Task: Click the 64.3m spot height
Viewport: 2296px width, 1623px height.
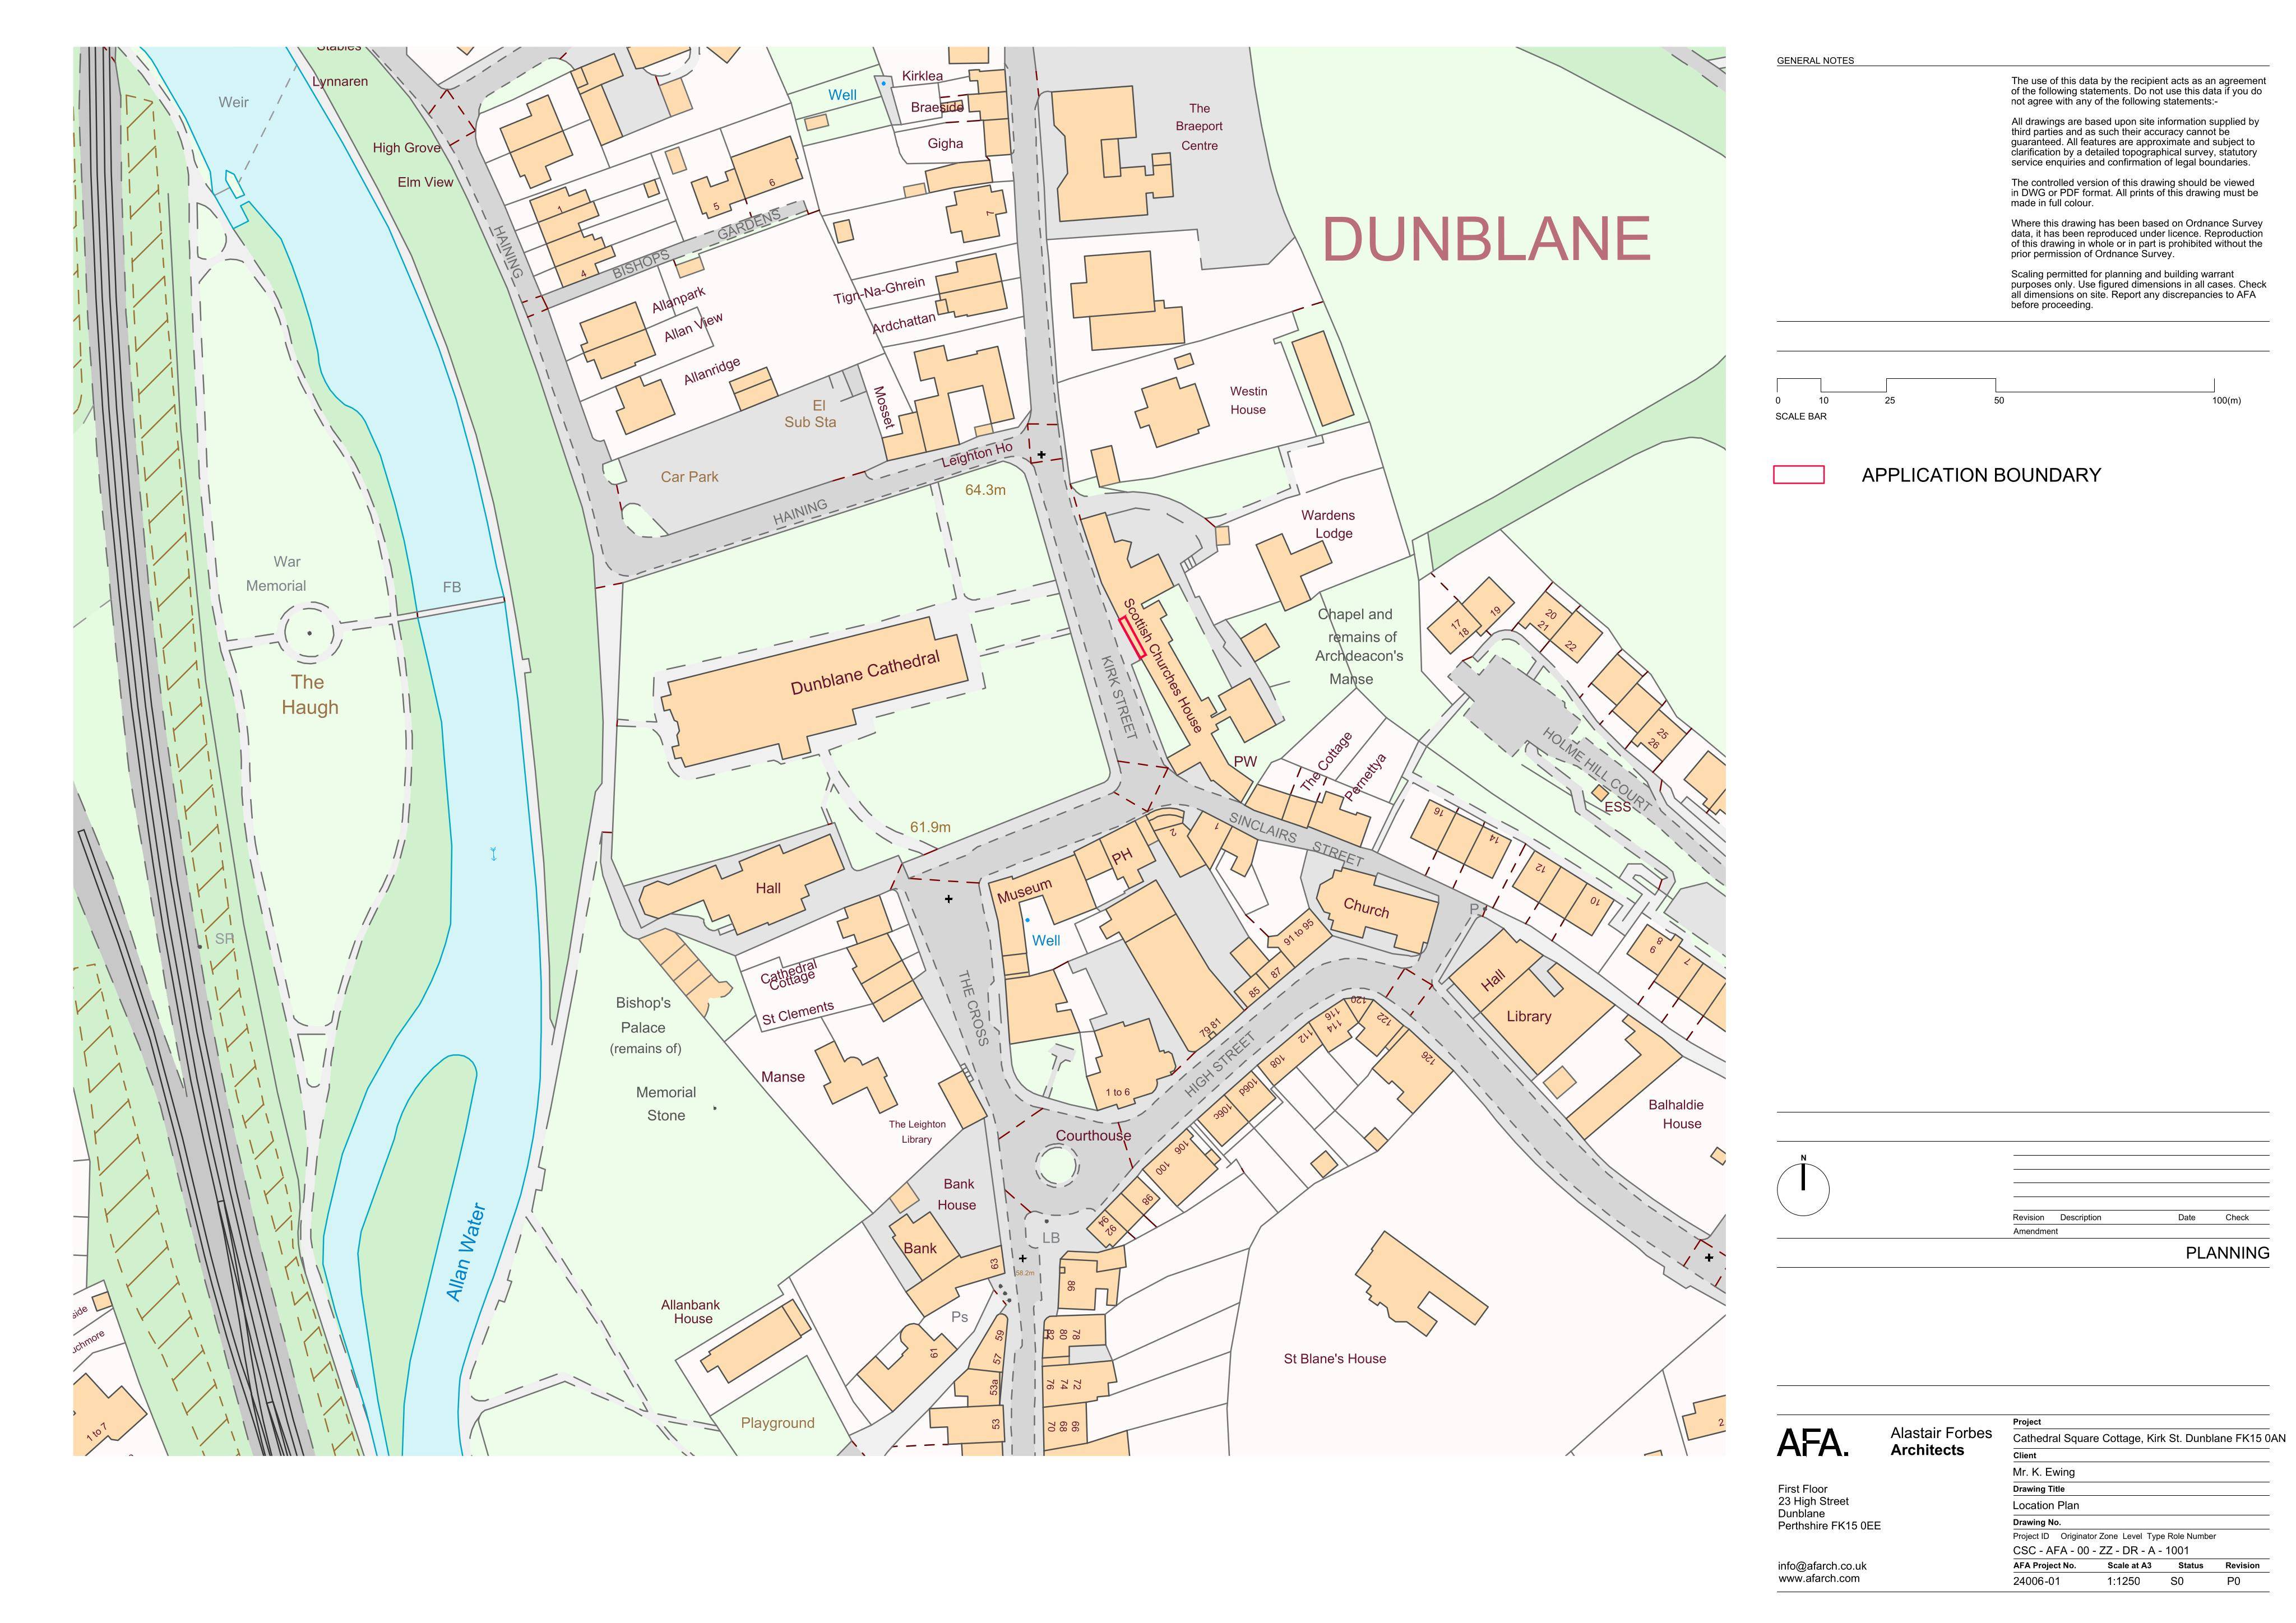Action: (x=985, y=490)
